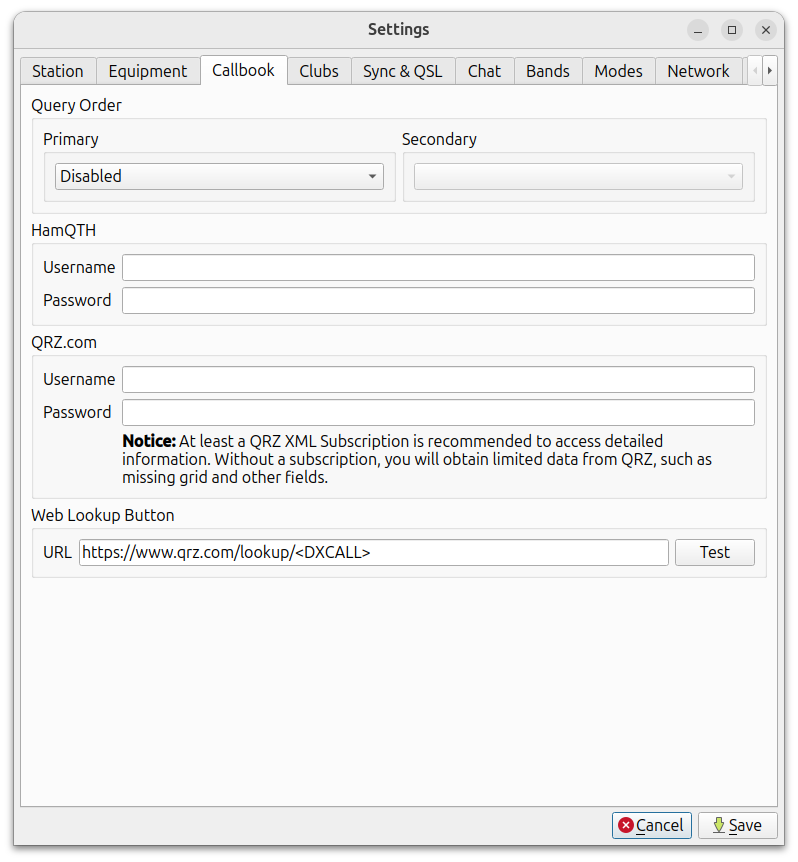Open the Equipment tab
Screen dimensions: 798x862
click(148, 71)
